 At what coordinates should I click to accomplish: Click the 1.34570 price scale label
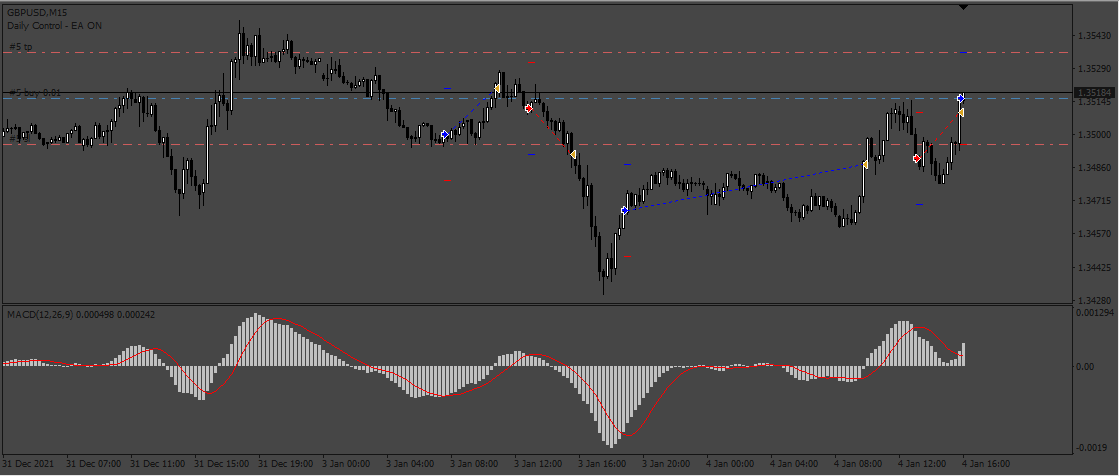point(1094,234)
